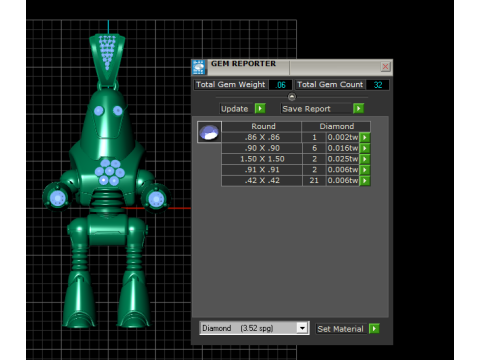Image resolution: width=480 pixels, height=360 pixels.
Task: Click the Set Material label button
Action: pos(341,329)
